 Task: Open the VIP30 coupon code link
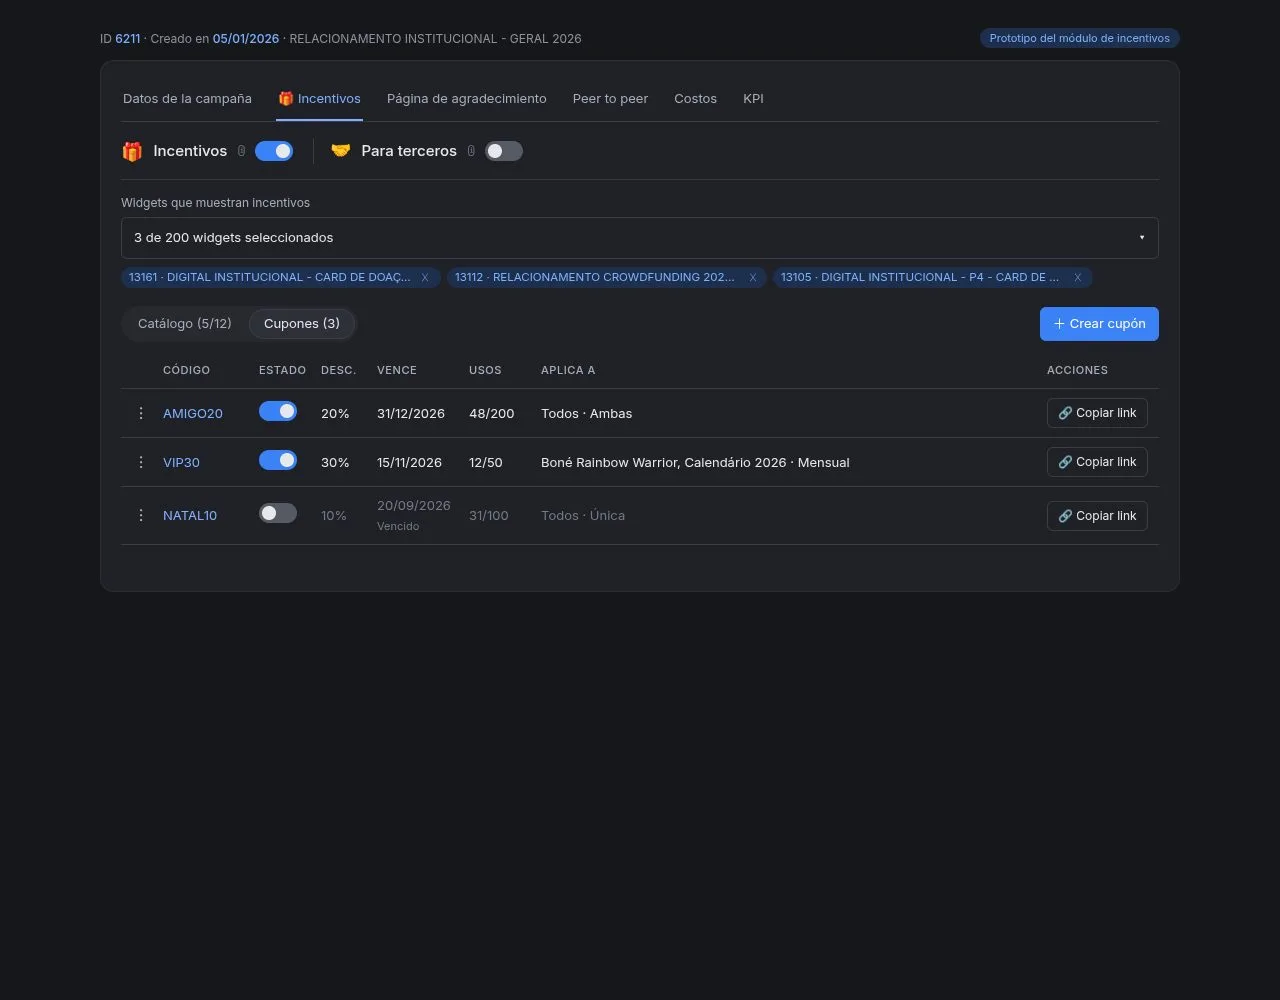click(x=181, y=462)
